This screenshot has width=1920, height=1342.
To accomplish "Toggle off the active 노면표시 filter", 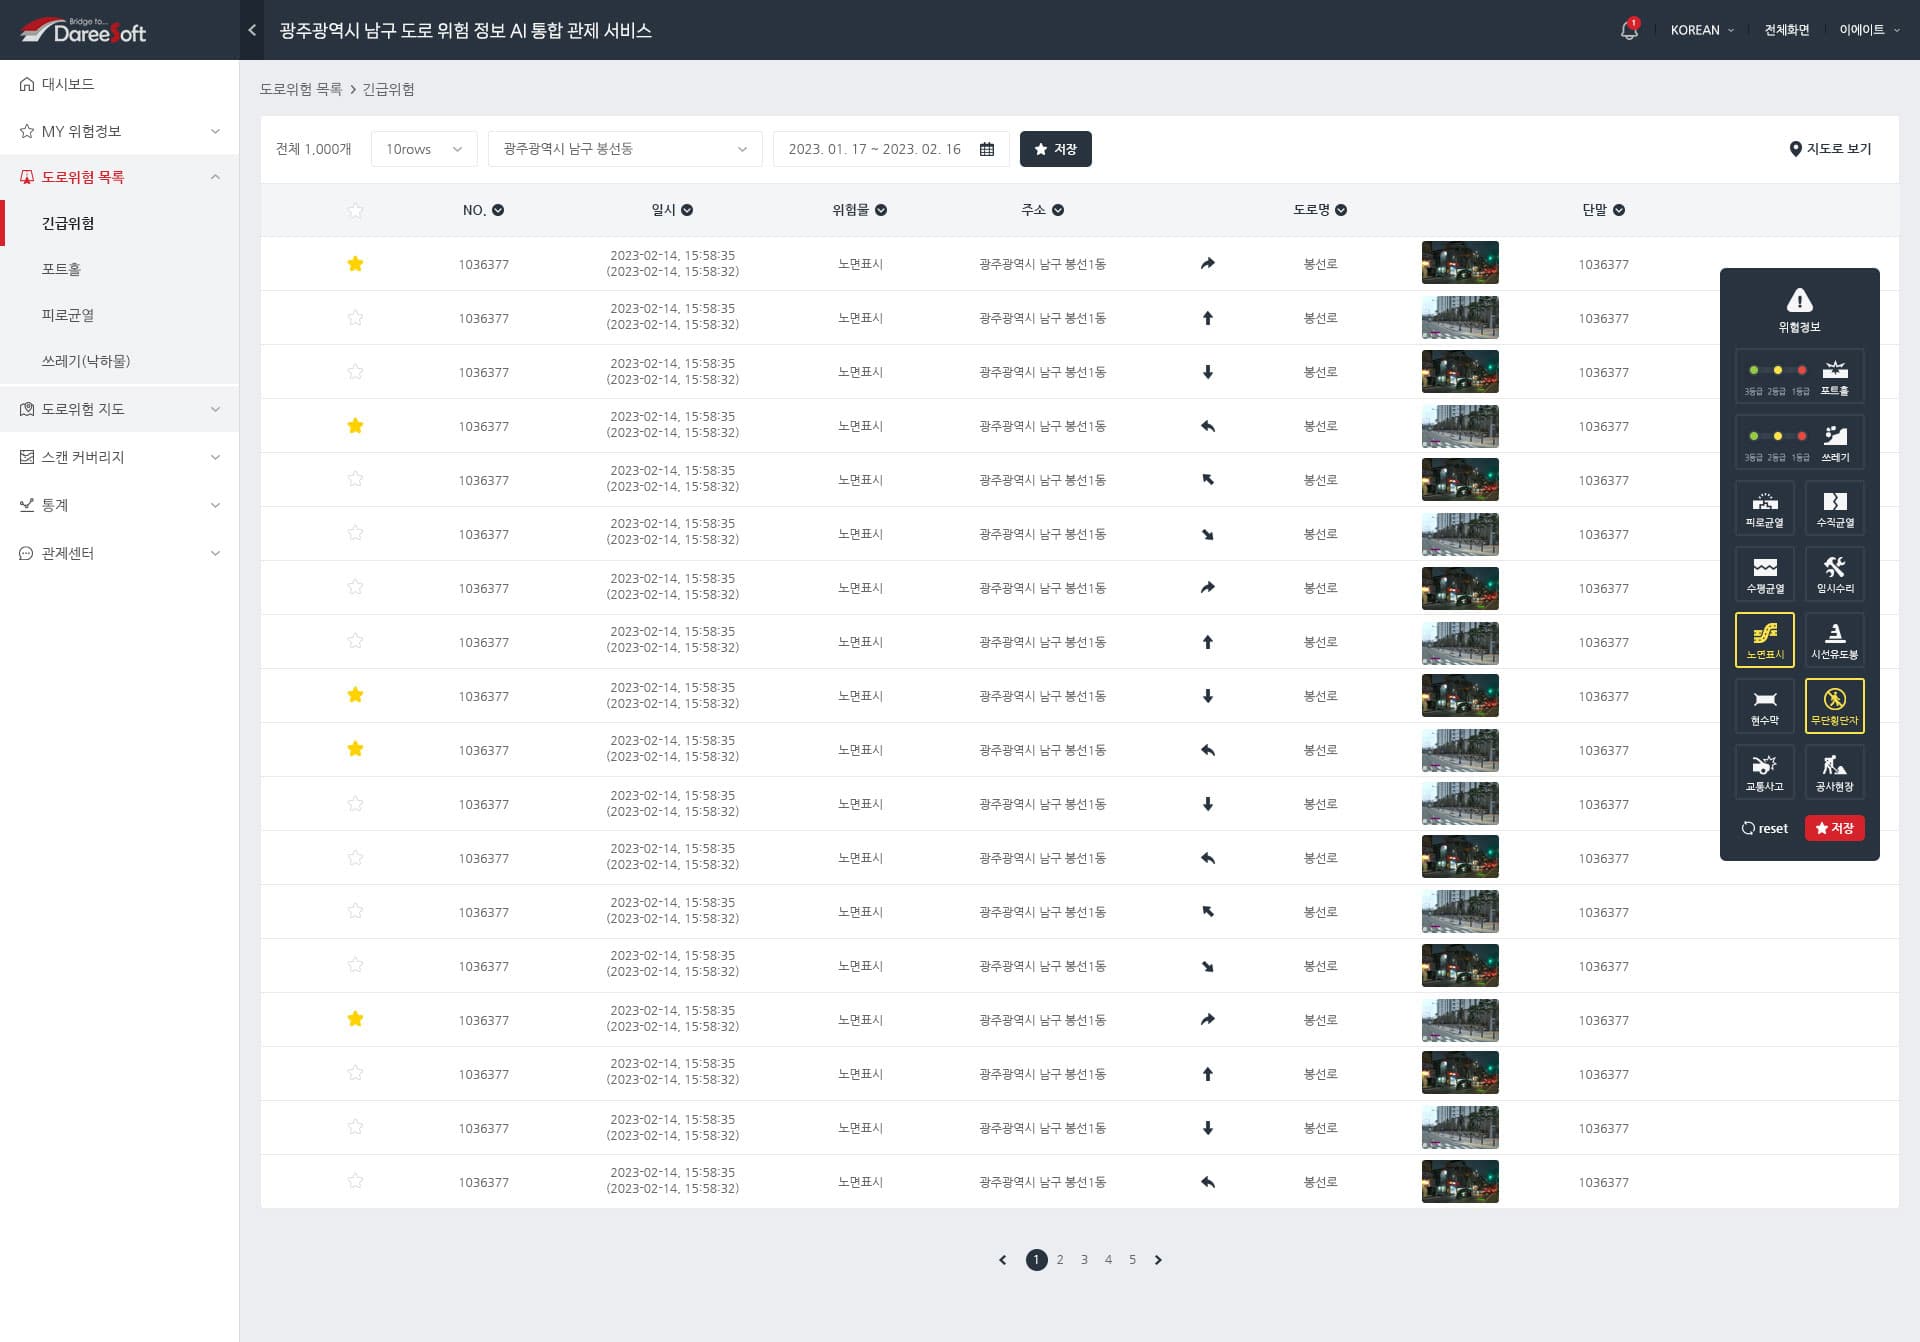I will 1764,640.
